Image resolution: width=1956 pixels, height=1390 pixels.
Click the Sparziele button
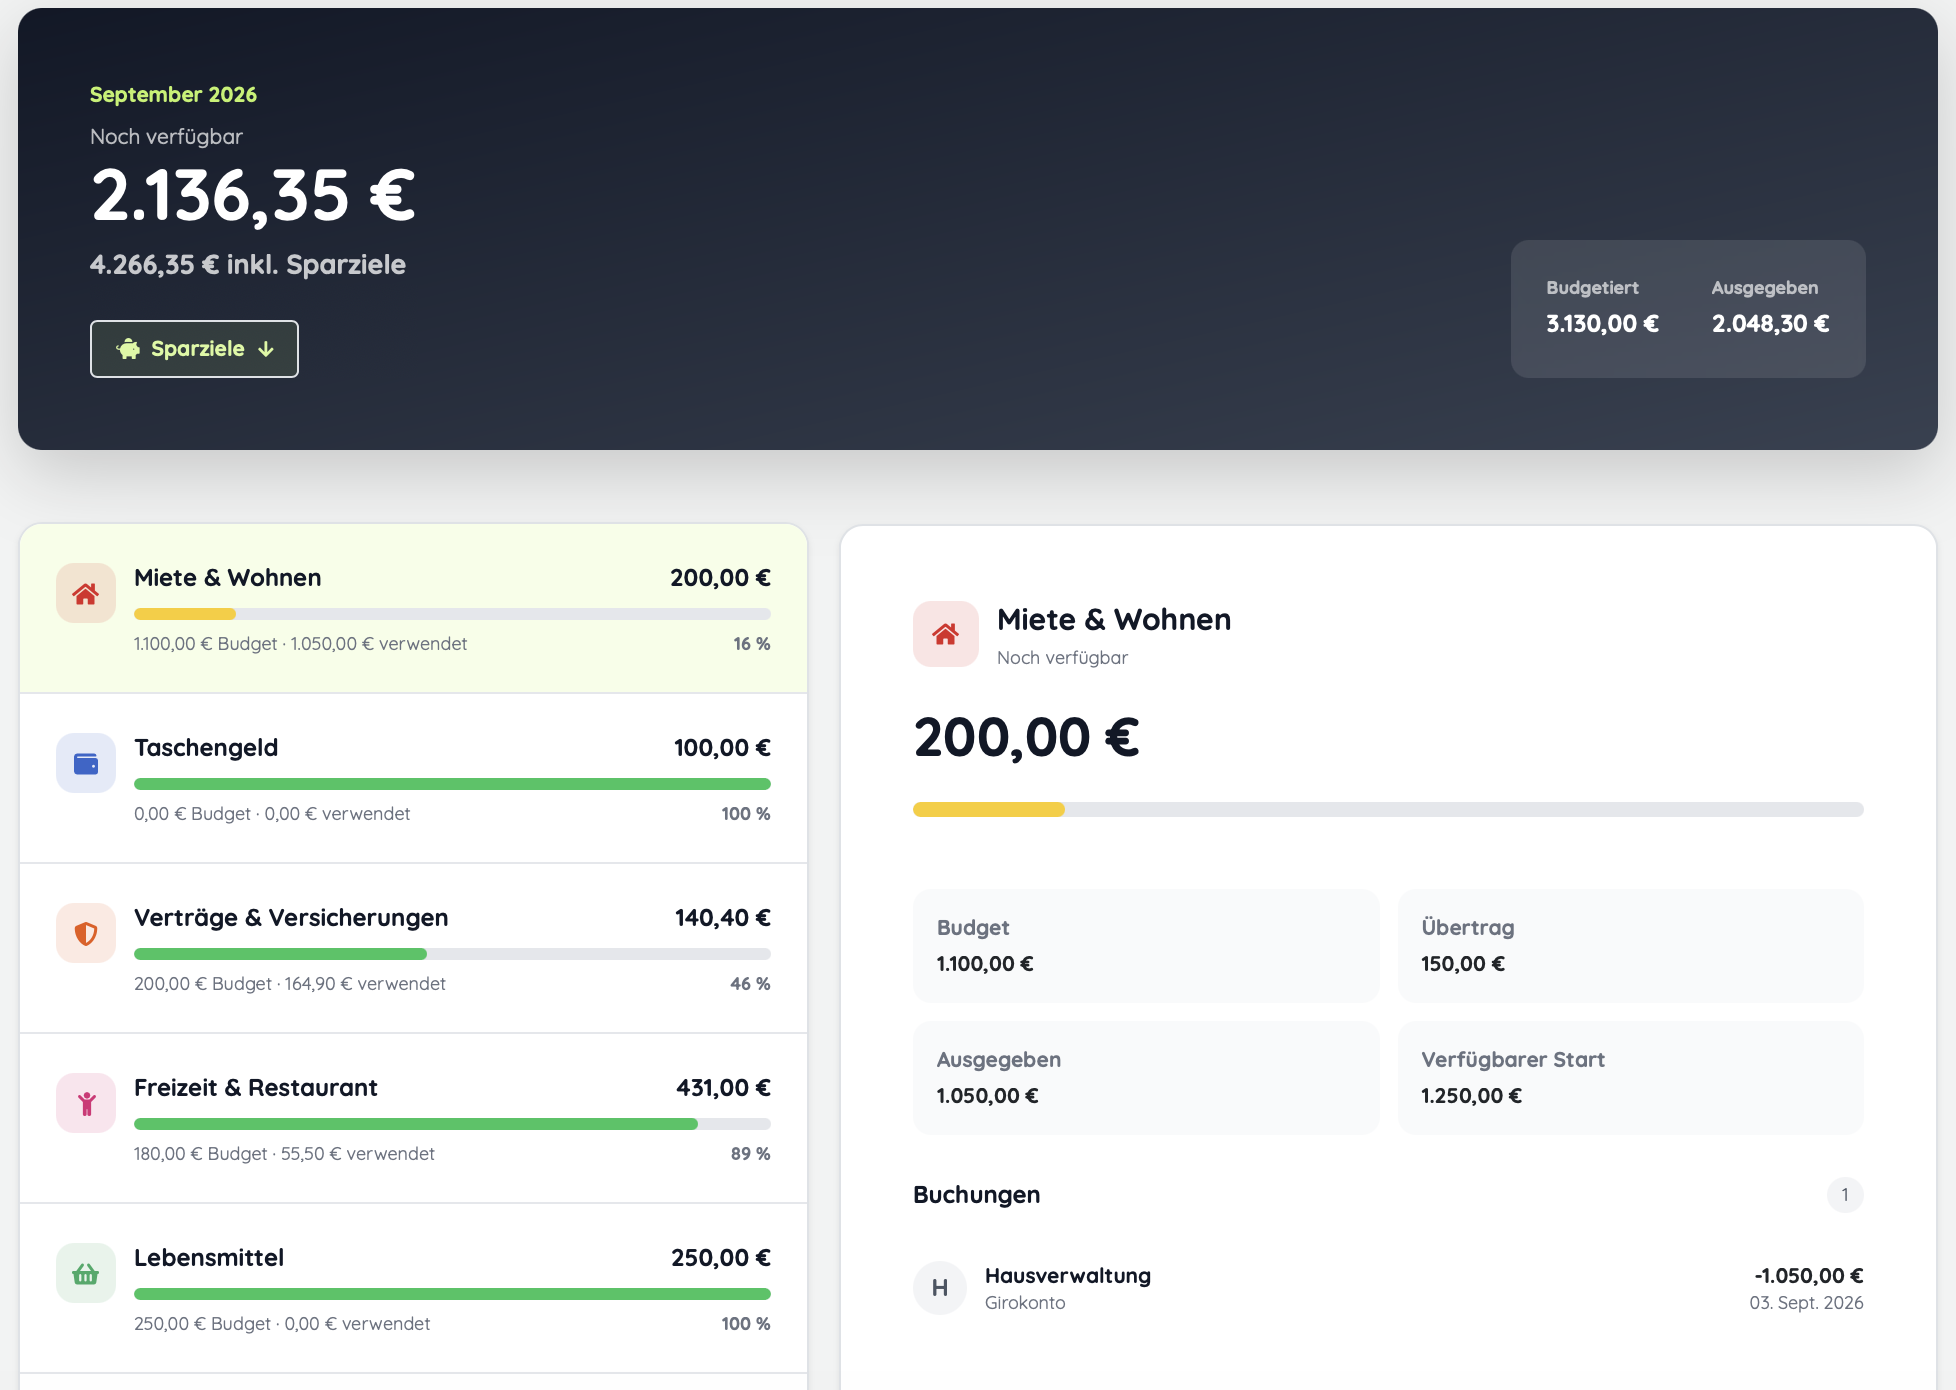tap(194, 349)
